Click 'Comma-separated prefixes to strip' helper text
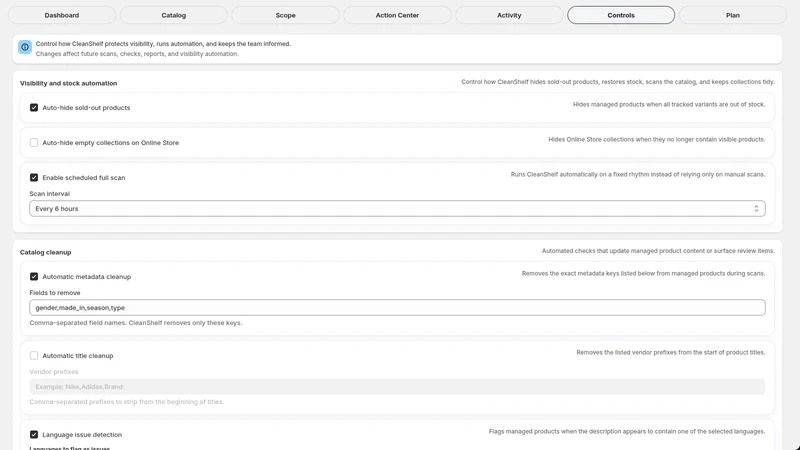 [x=127, y=402]
